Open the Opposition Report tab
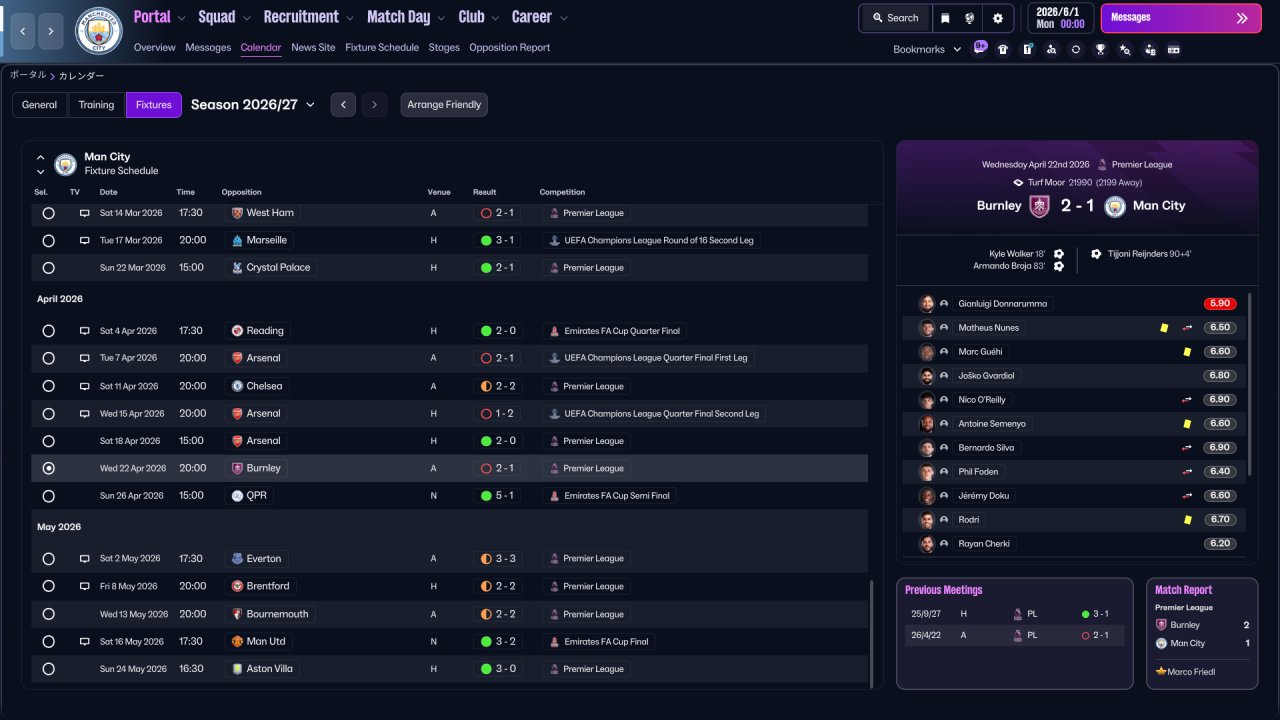The width and height of the screenshot is (1280, 720). tap(509, 48)
